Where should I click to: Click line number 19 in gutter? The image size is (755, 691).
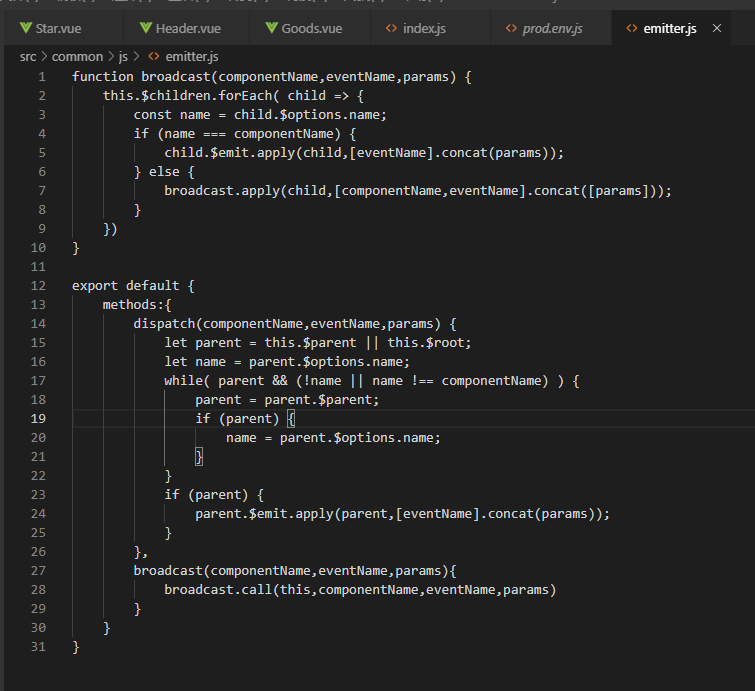pyautogui.click(x=38, y=419)
